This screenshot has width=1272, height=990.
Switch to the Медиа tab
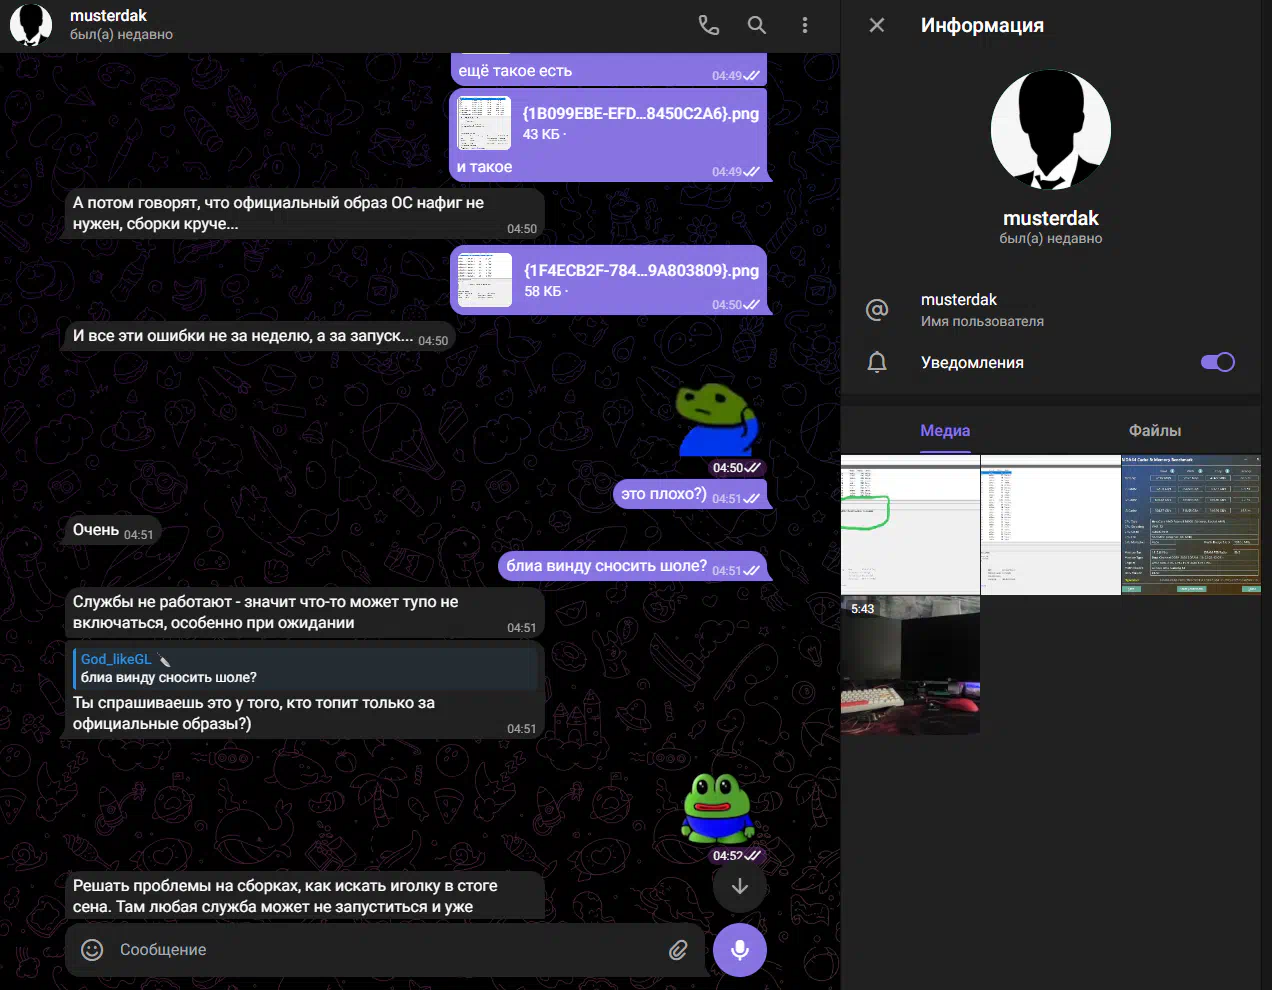[x=945, y=431]
